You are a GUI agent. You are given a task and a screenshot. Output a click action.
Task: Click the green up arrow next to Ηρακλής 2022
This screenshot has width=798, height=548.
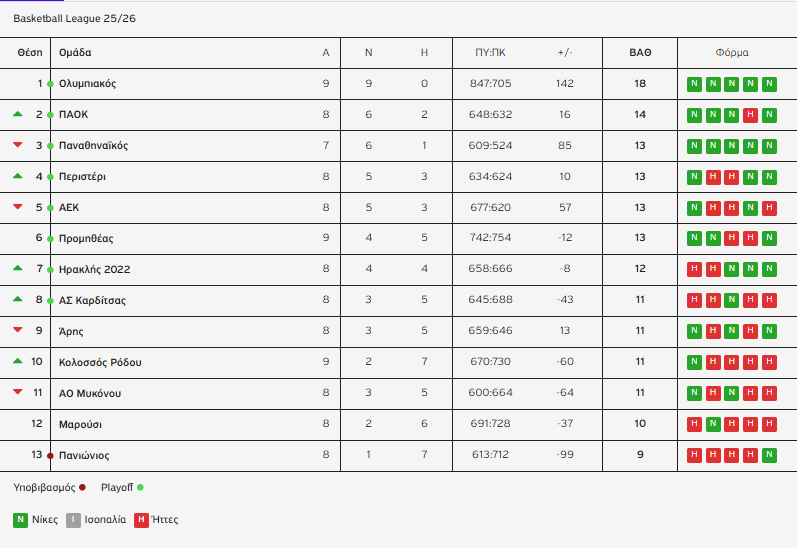(x=17, y=269)
